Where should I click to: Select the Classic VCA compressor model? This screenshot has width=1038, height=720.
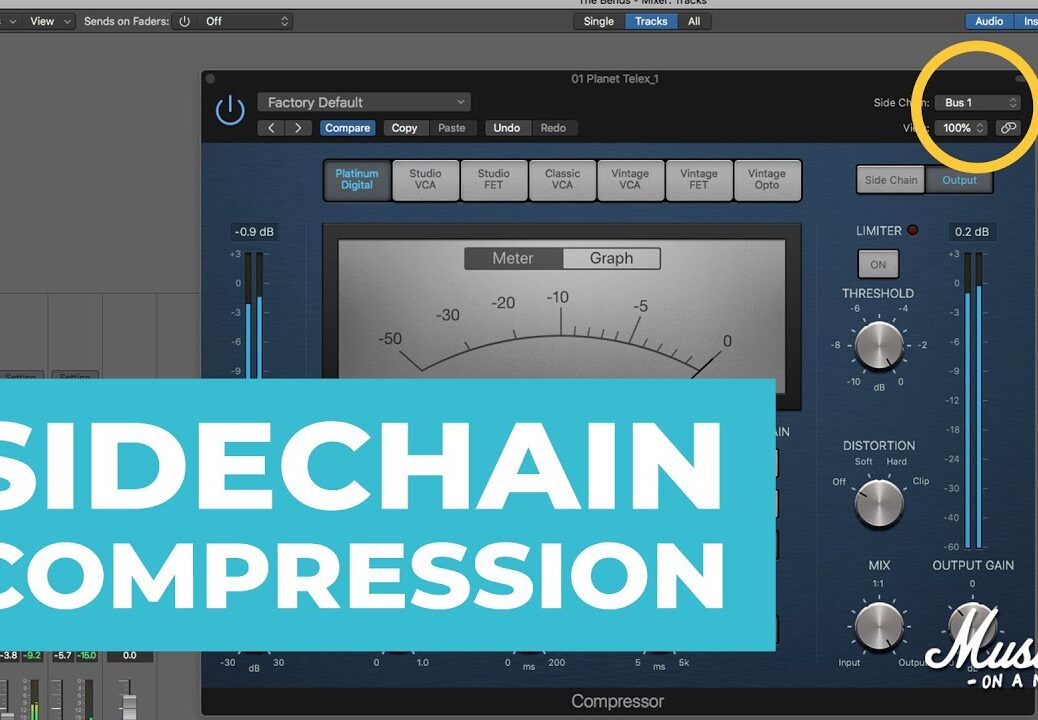(562, 179)
